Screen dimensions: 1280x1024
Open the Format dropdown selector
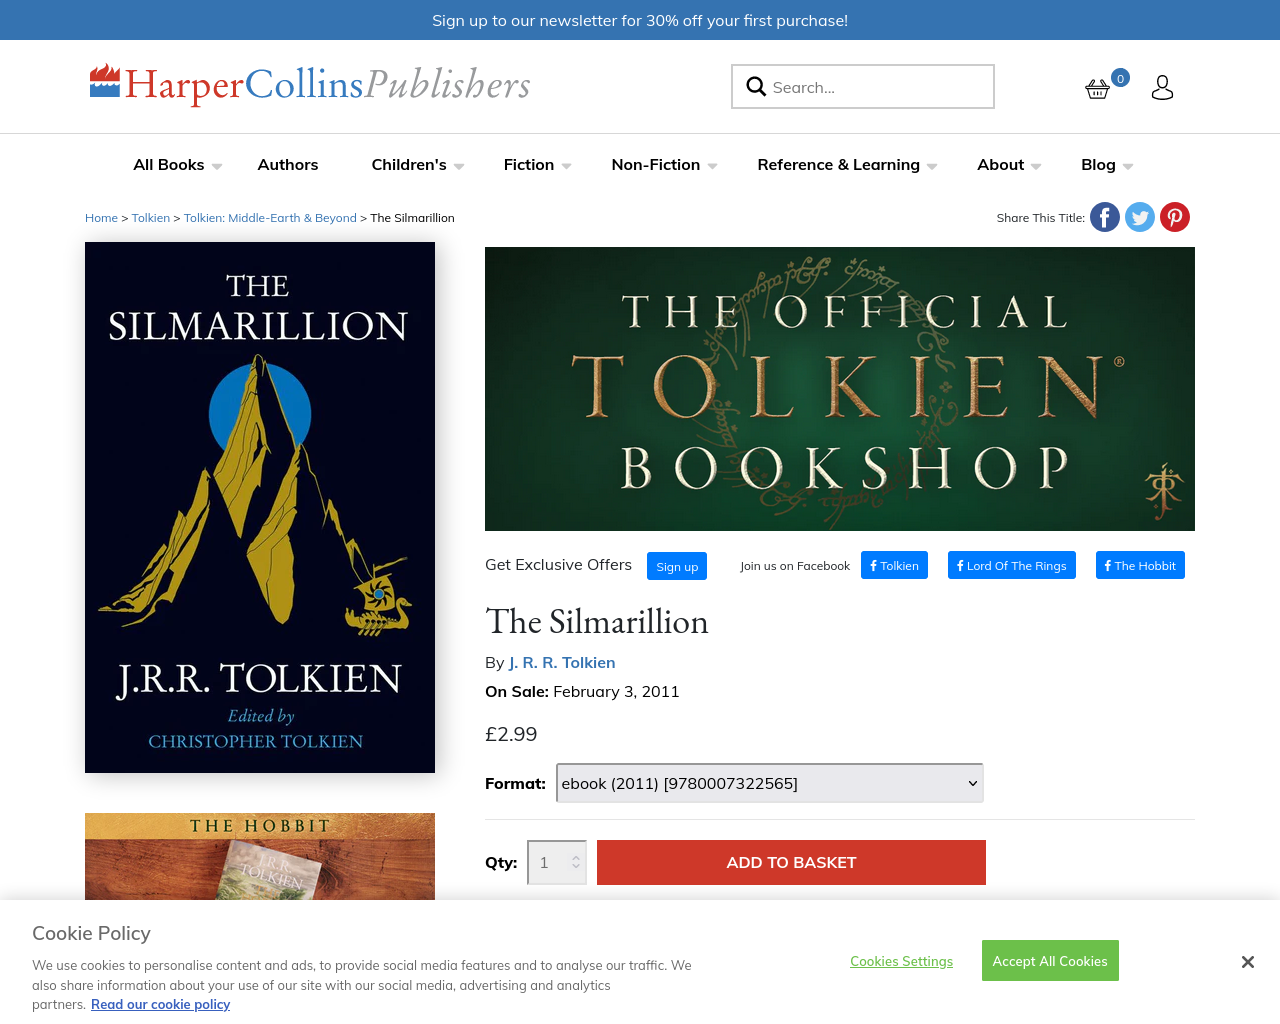pos(770,783)
